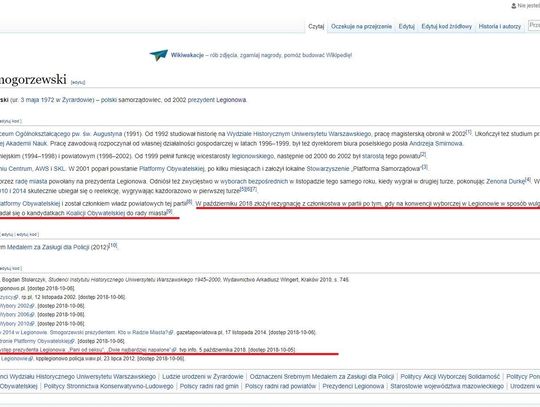Click into the search input field
Image resolution: width=540 pixels, height=407 pixels.
534,25
